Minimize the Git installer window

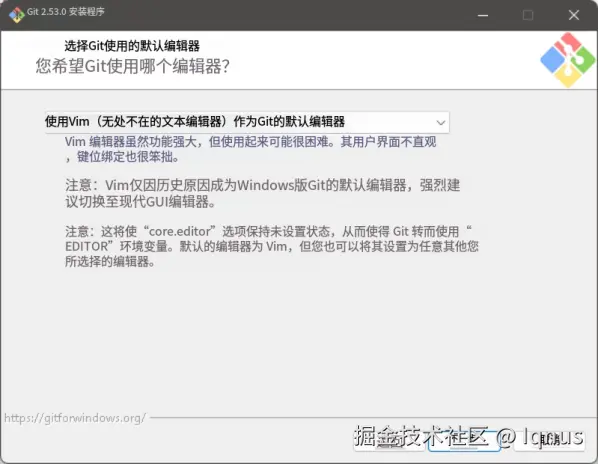pyautogui.click(x=483, y=15)
